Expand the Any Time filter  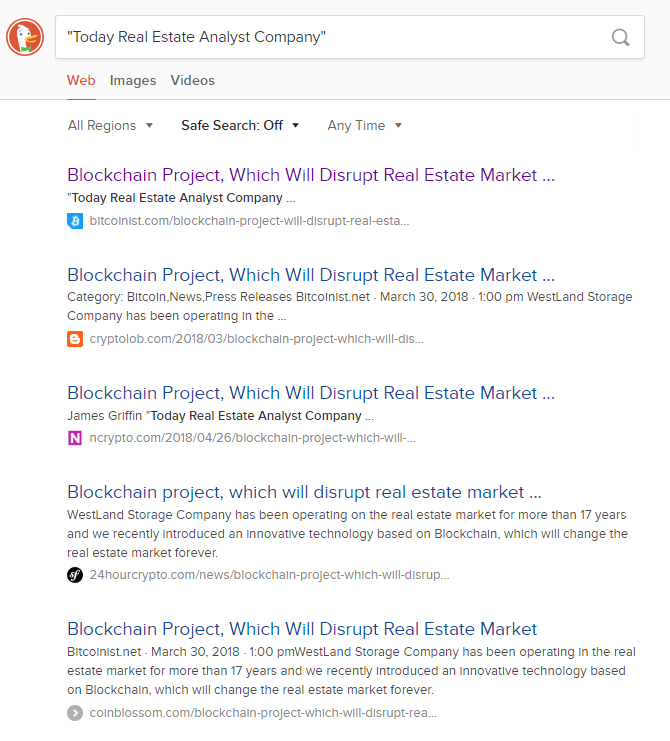pyautogui.click(x=364, y=125)
